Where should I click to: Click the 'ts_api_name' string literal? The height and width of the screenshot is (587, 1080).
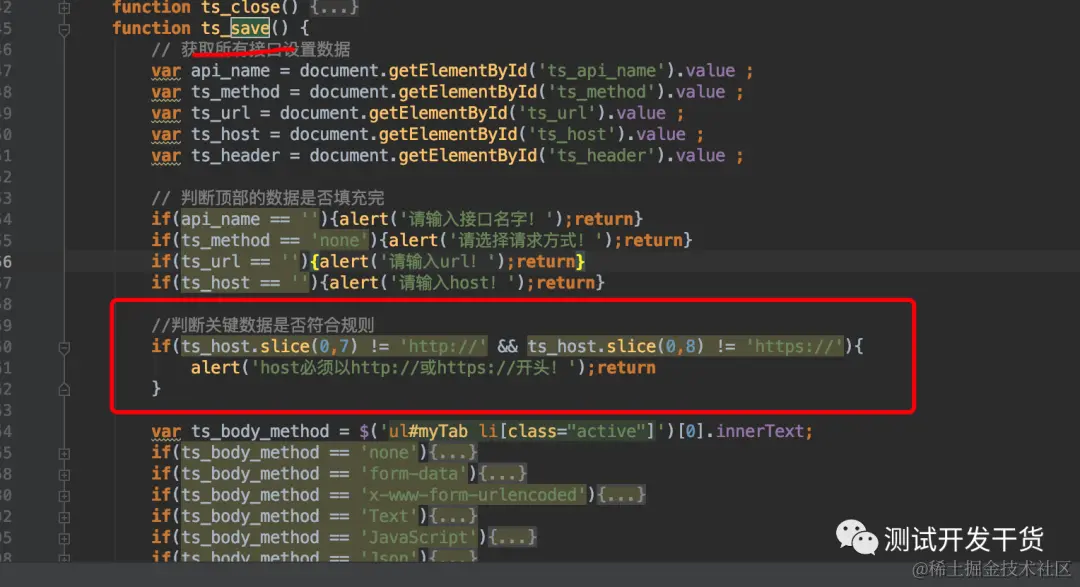click(x=602, y=71)
